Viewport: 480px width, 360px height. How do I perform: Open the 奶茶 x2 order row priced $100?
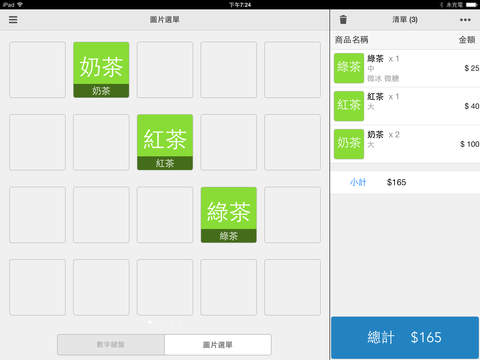[406, 144]
